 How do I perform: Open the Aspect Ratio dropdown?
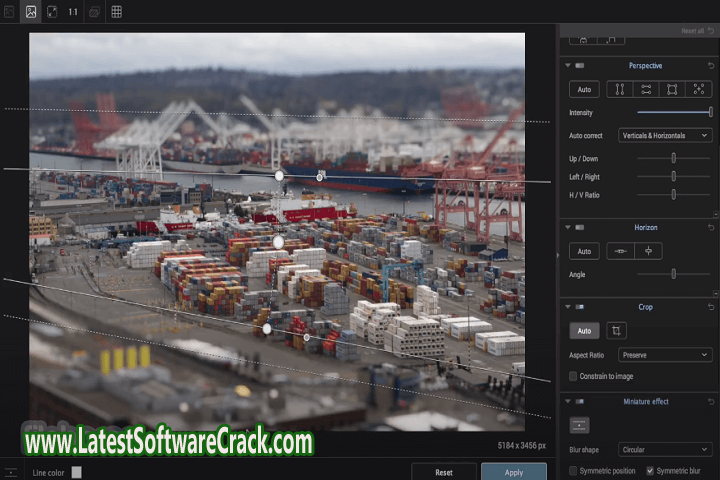point(664,355)
